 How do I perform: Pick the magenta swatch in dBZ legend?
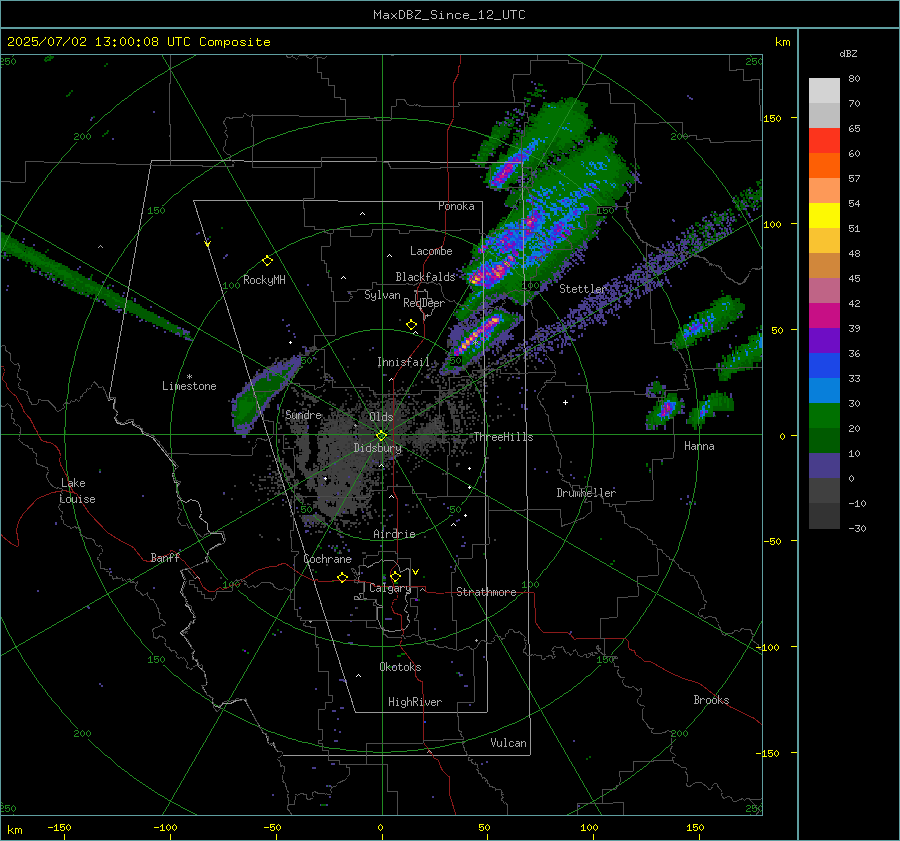pyautogui.click(x=824, y=316)
